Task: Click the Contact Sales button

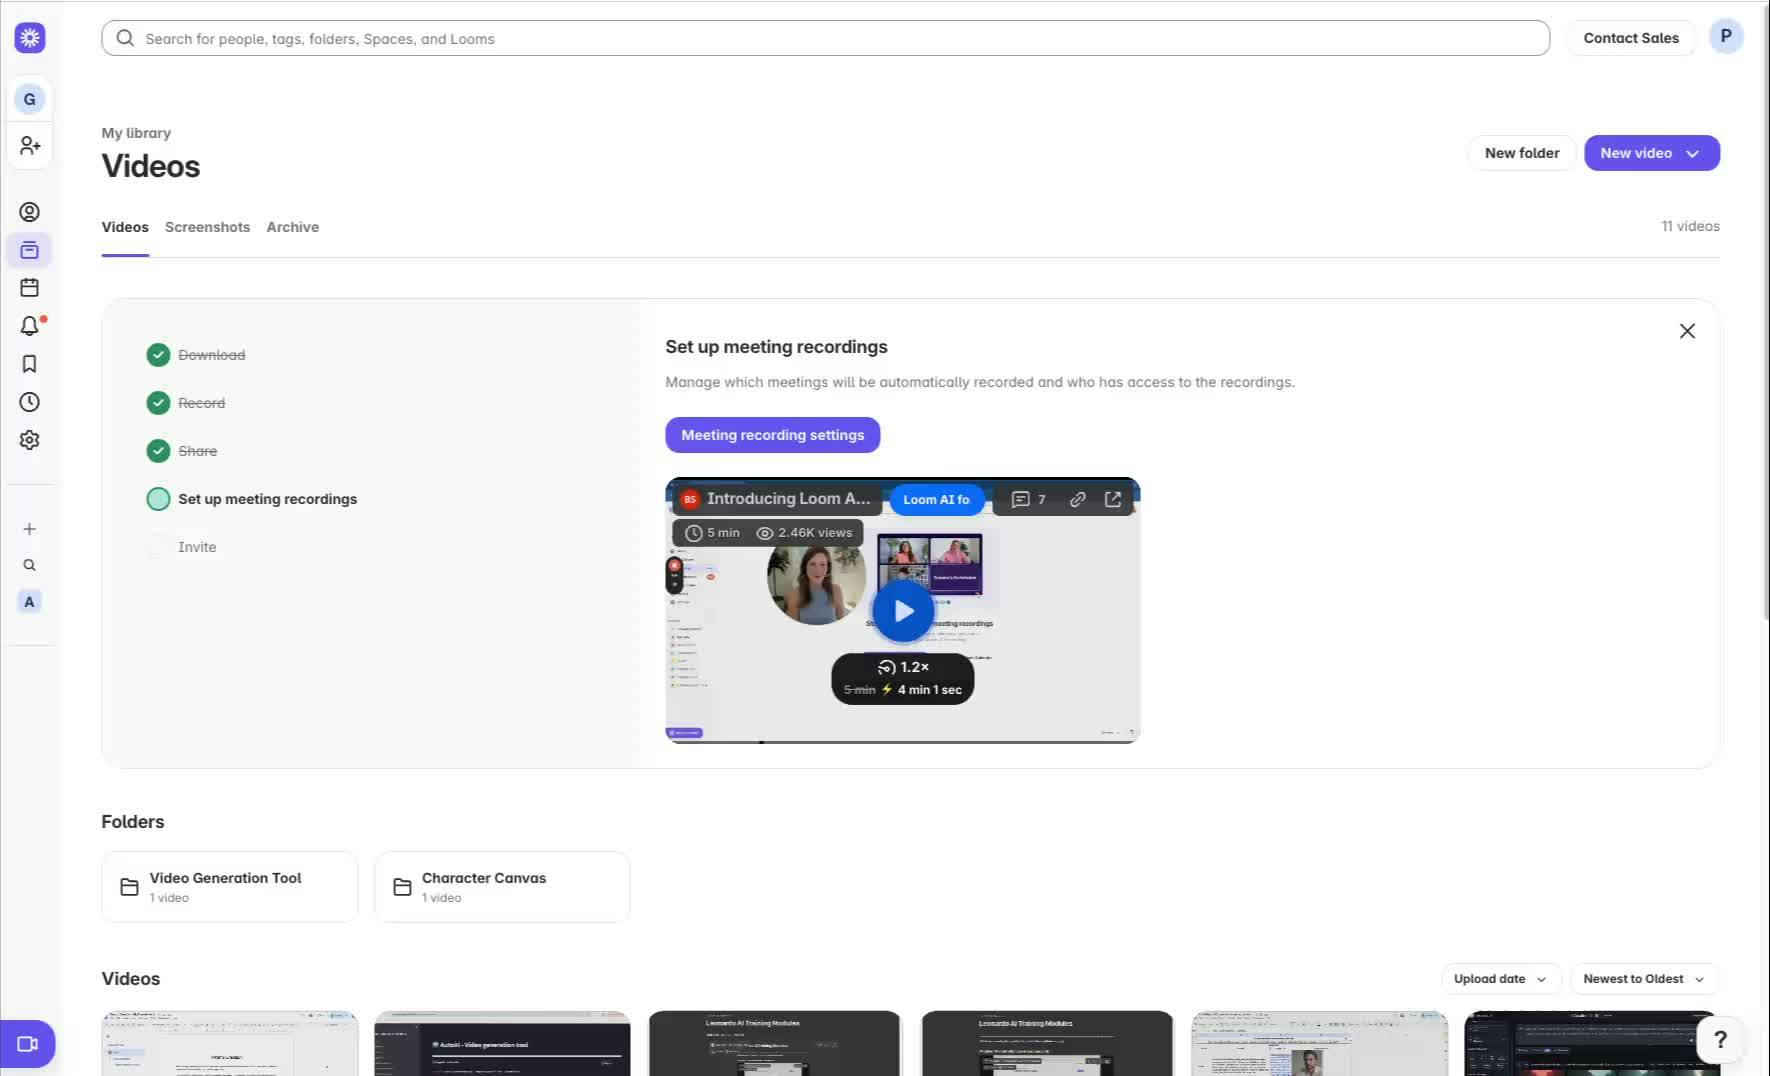Action: (1631, 38)
